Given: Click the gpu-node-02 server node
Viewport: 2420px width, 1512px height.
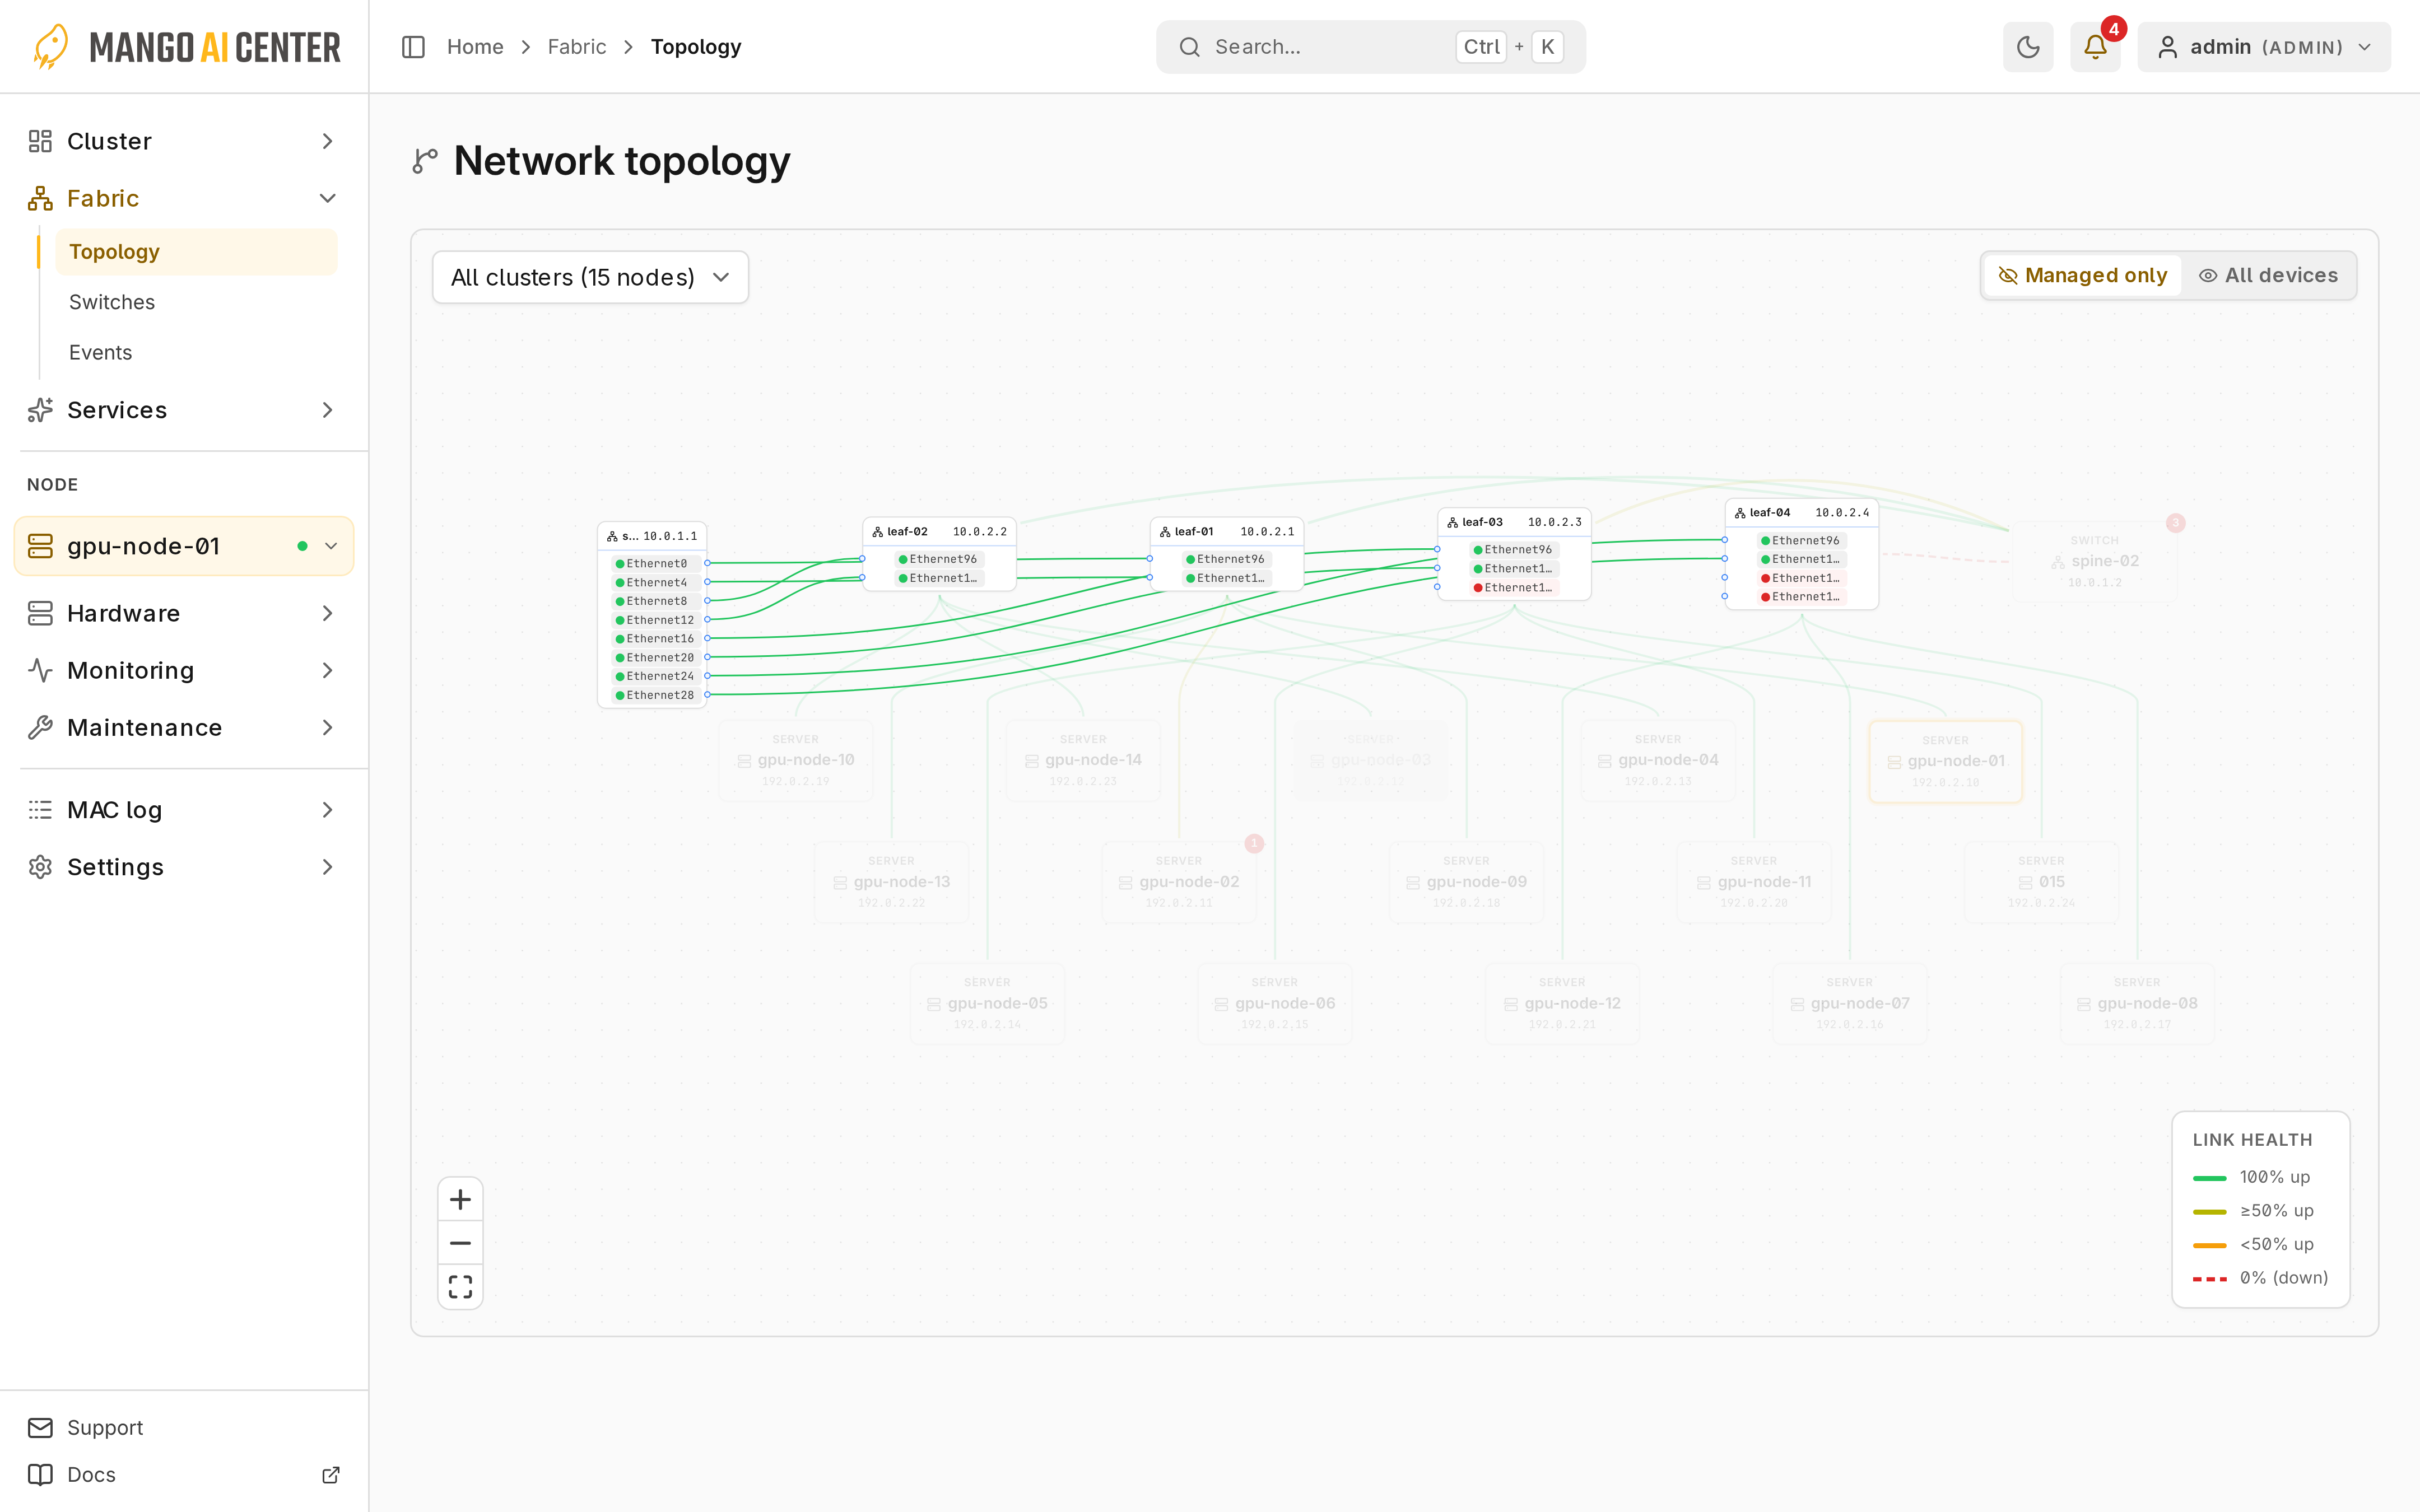Looking at the screenshot, I should pyautogui.click(x=1179, y=882).
